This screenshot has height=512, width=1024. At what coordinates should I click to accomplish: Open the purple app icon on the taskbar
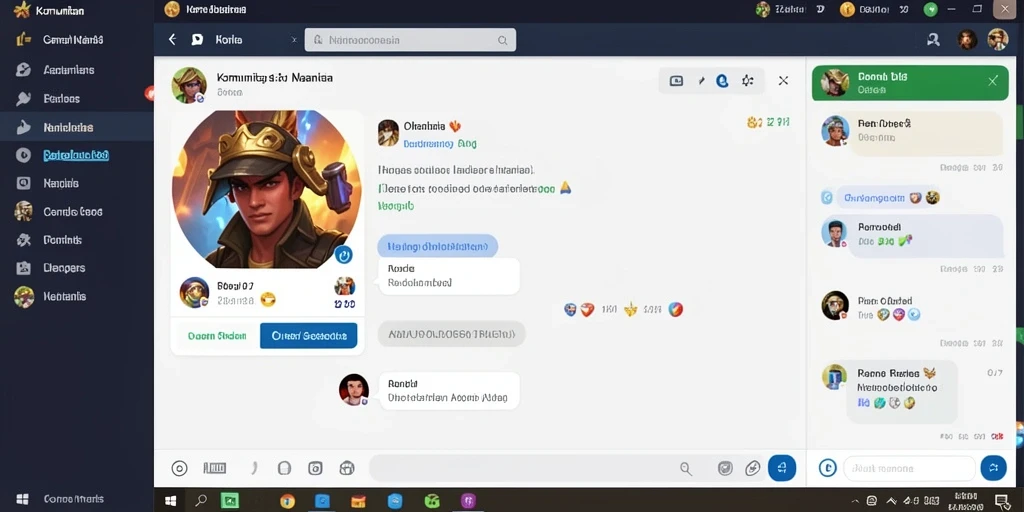468,501
